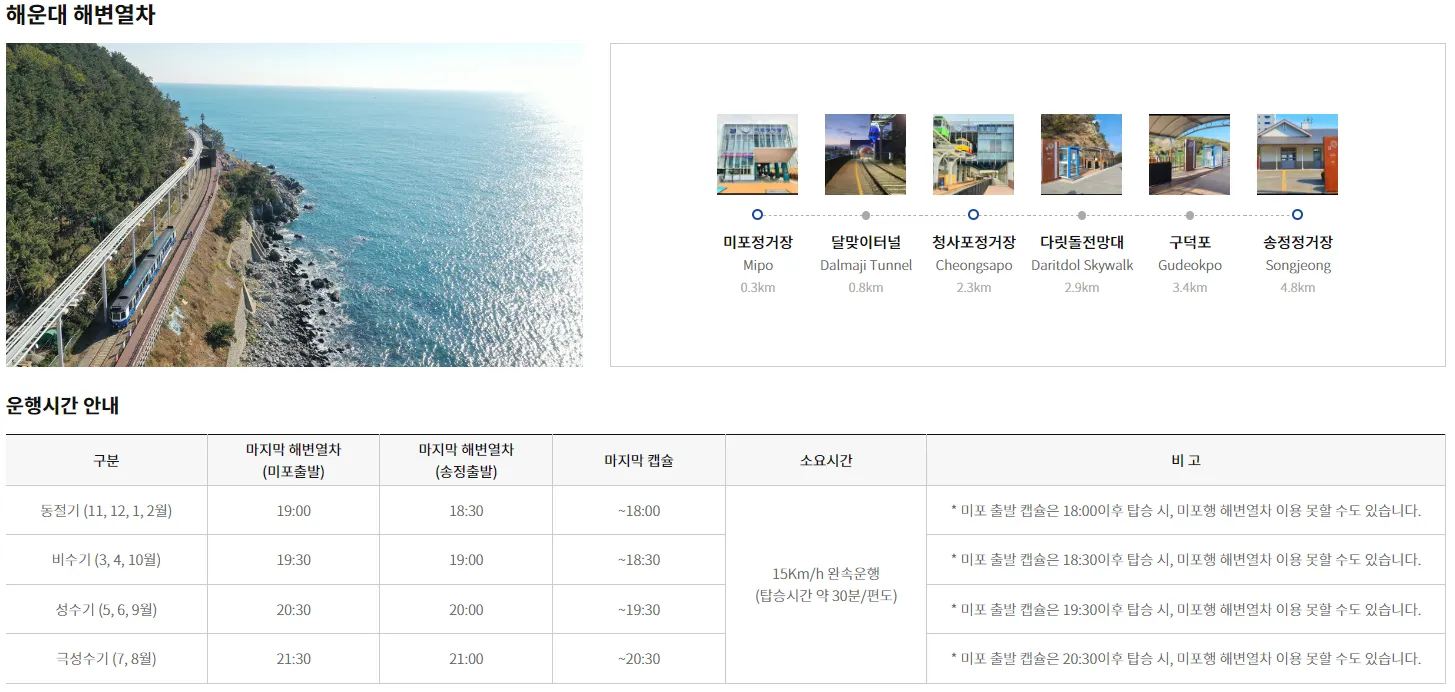Screen dimensions: 1455x692
Task: Click the Songjeong station name link
Action: pyautogui.click(x=1297, y=241)
